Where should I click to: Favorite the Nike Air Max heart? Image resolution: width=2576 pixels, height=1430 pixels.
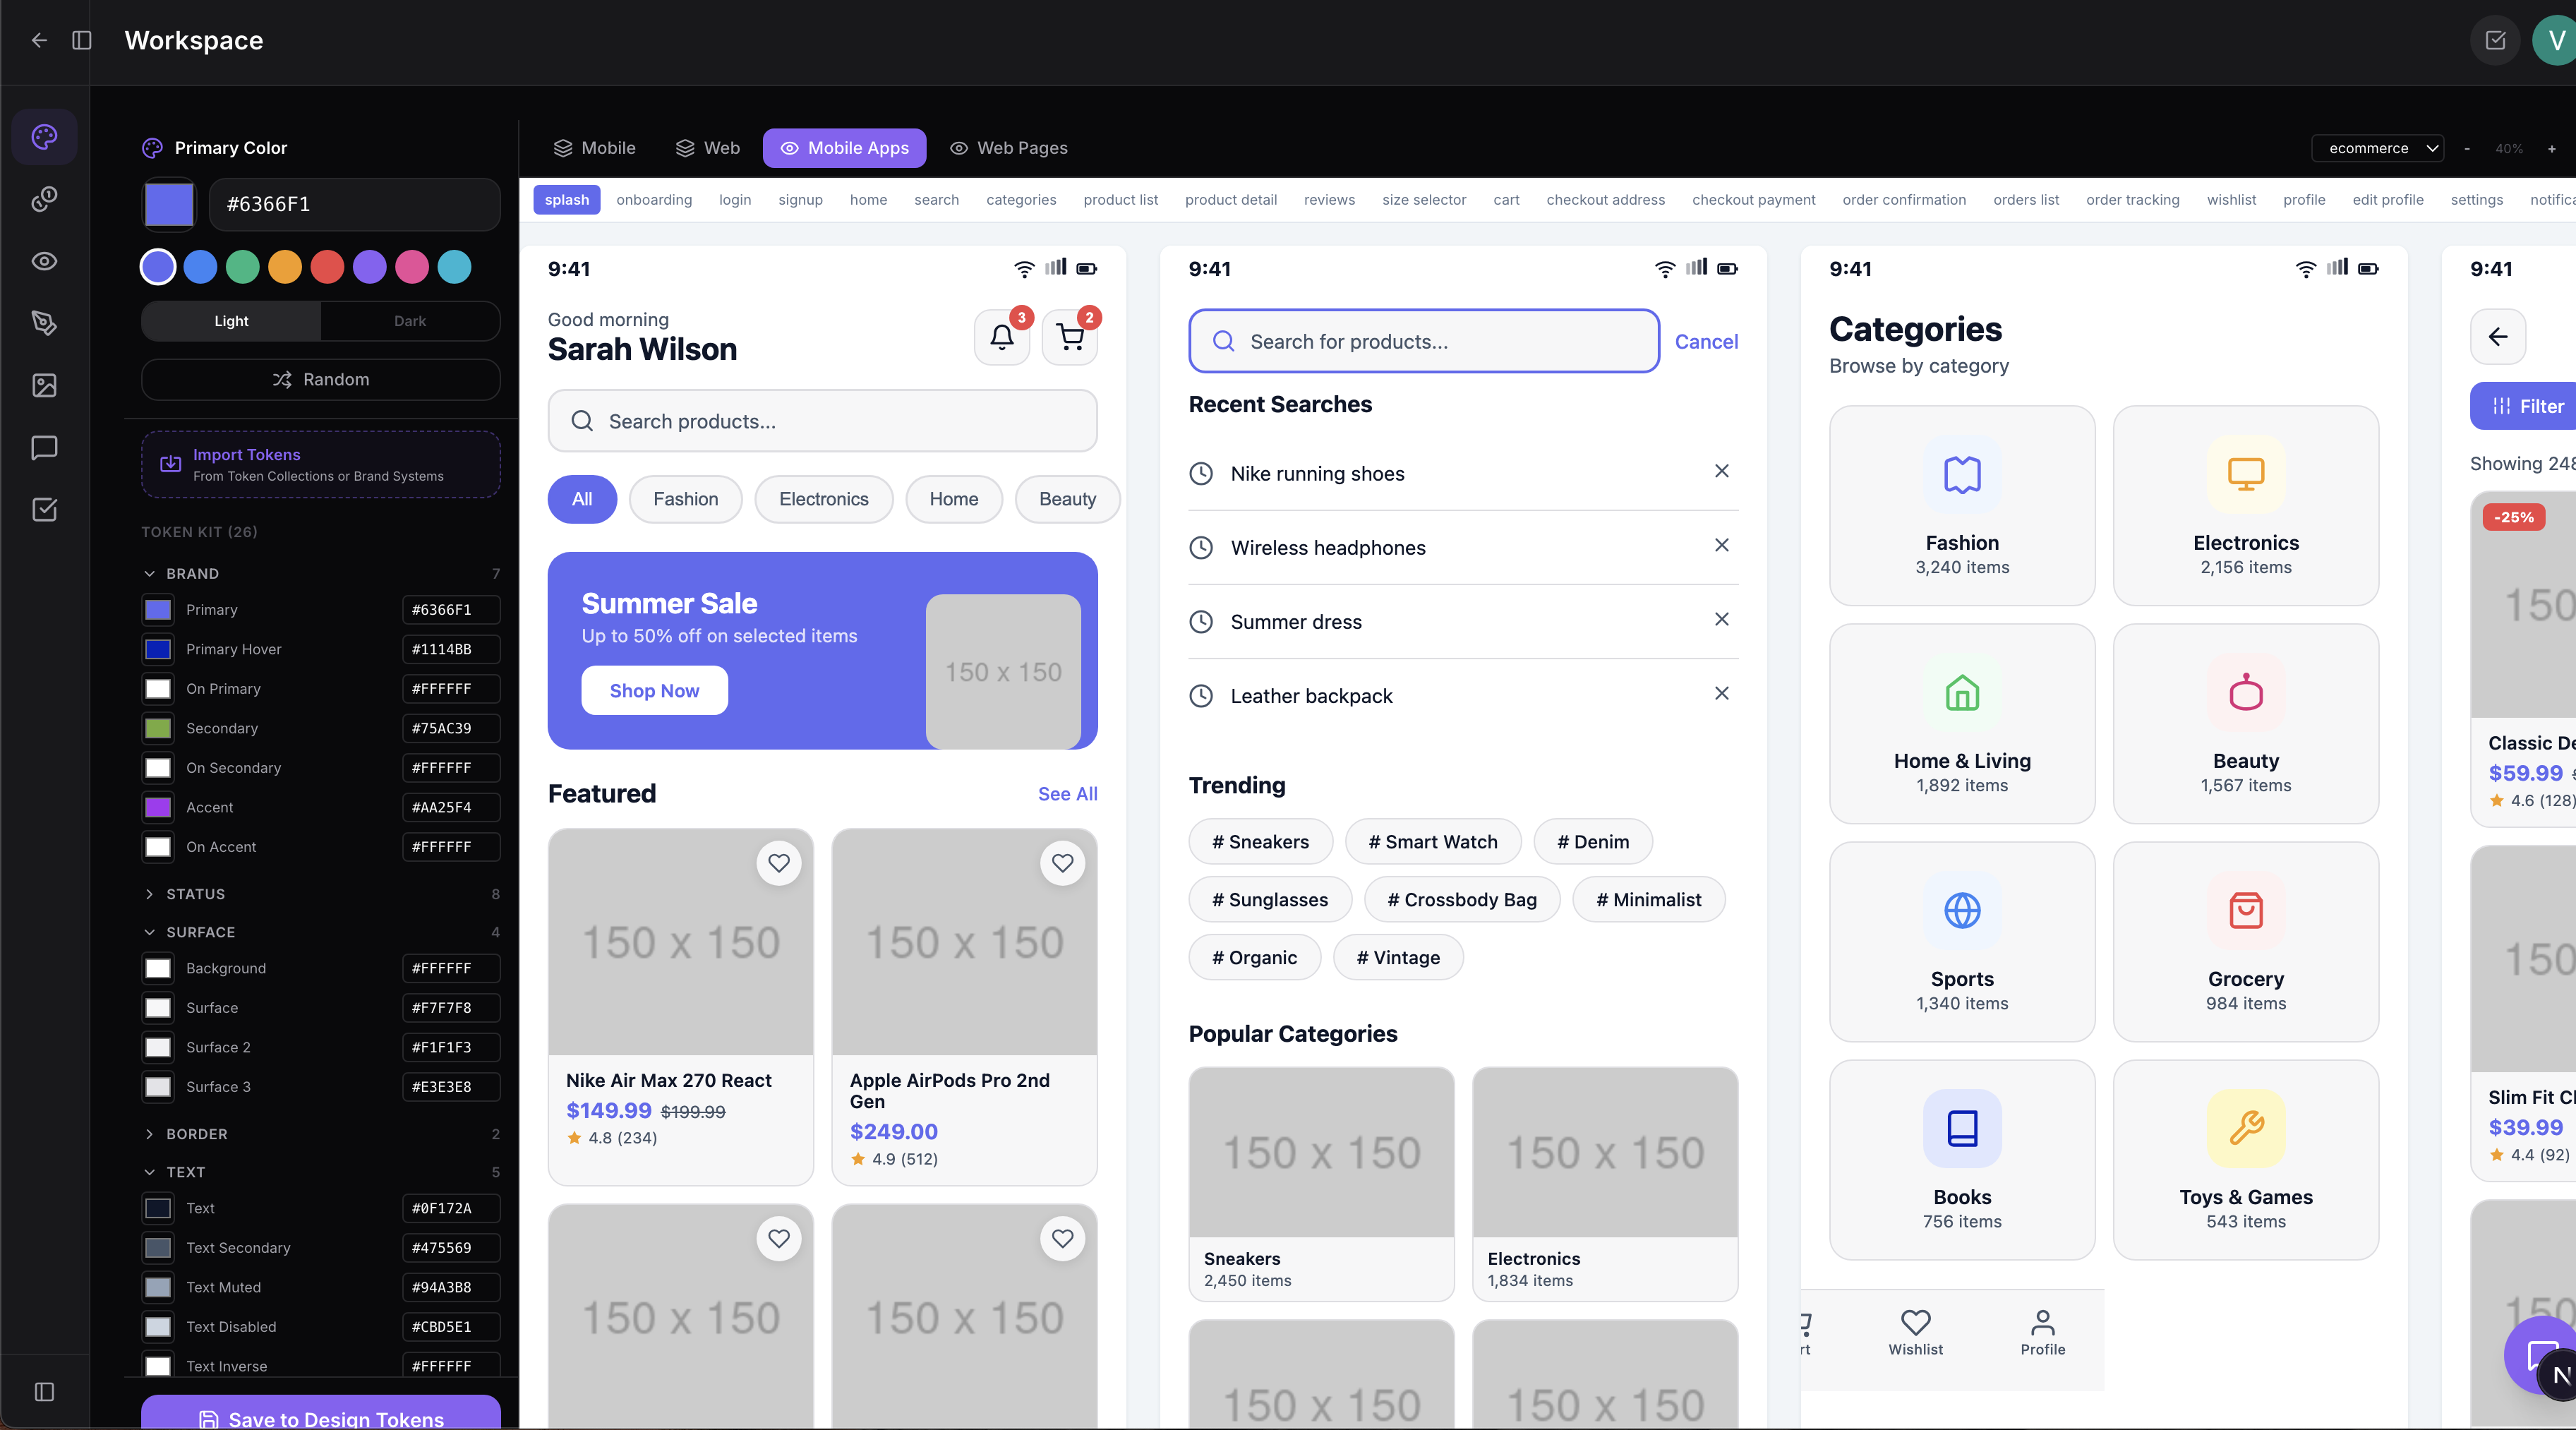(x=779, y=862)
